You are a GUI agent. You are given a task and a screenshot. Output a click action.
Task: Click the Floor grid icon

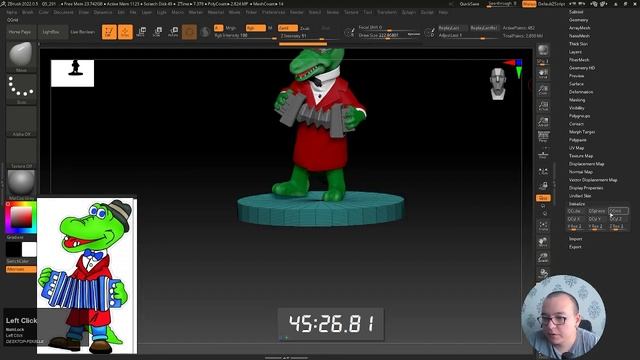click(543, 155)
